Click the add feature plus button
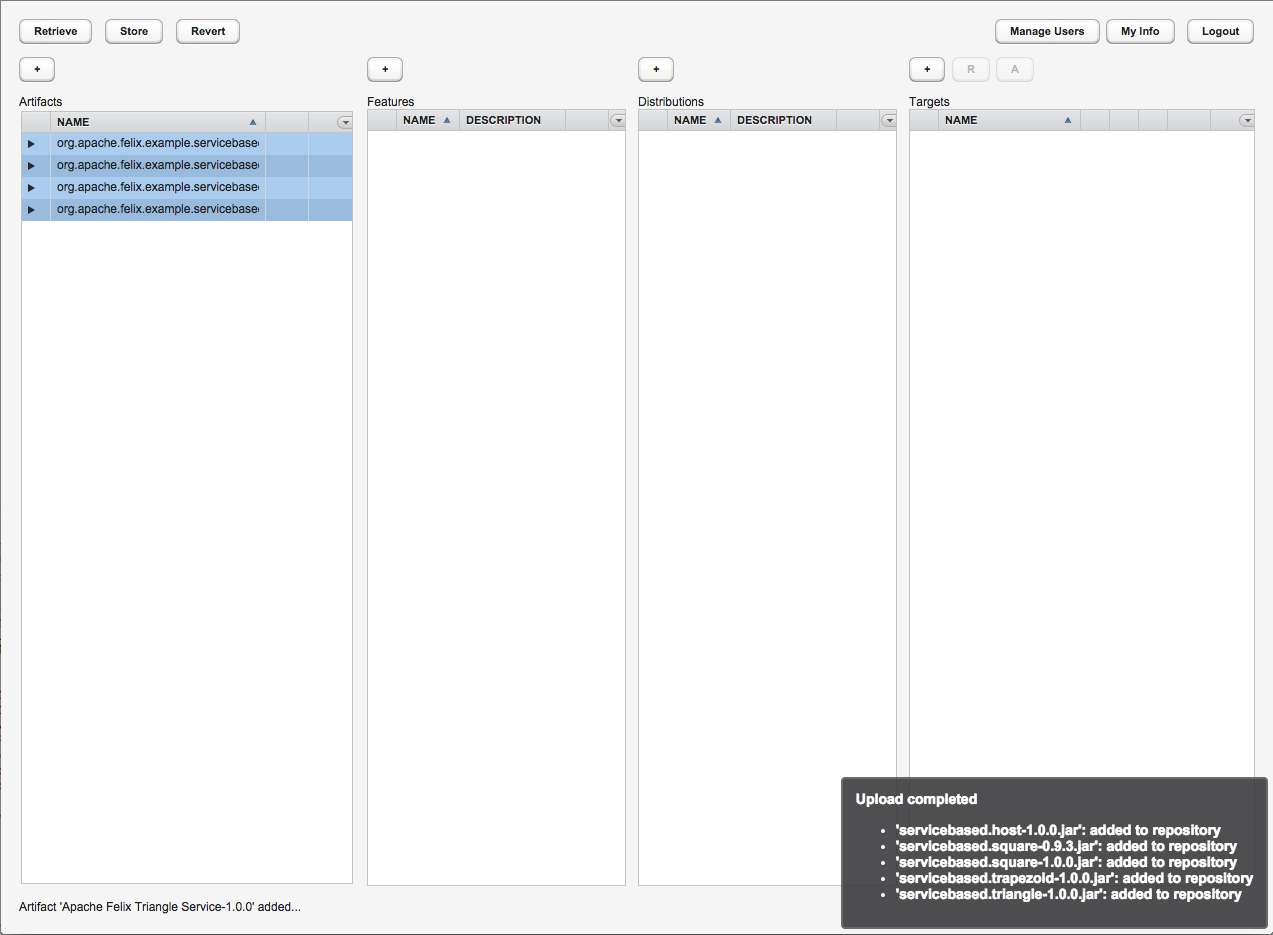The image size is (1273, 935). coord(385,69)
